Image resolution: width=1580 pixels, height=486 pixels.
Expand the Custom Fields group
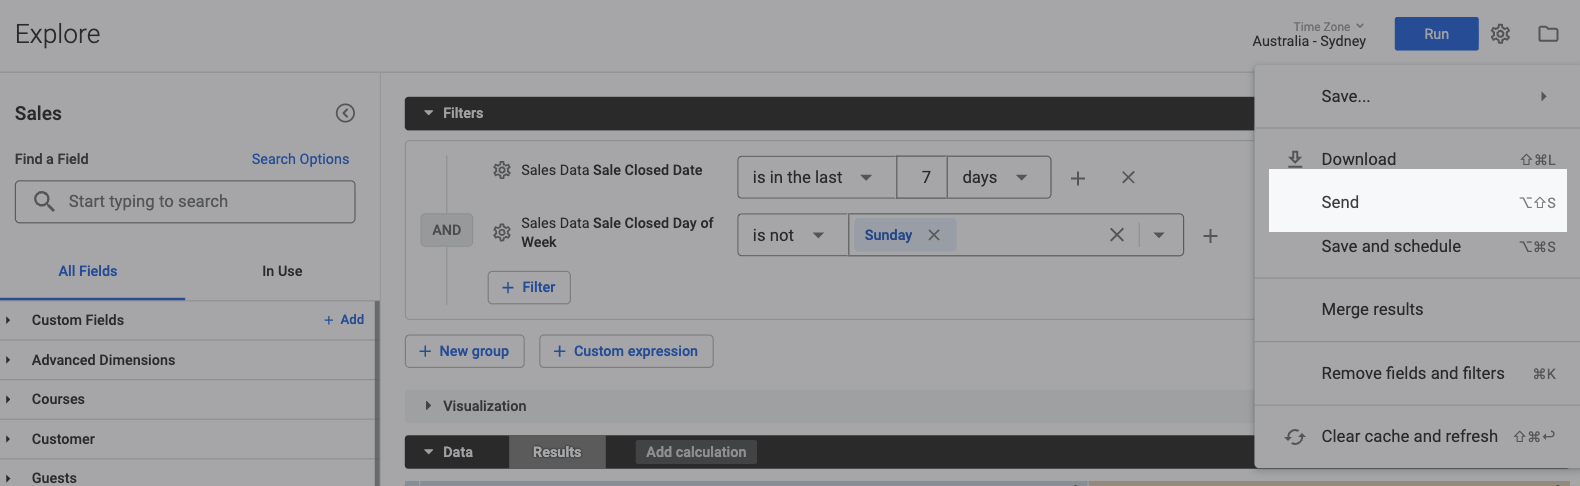(x=8, y=320)
